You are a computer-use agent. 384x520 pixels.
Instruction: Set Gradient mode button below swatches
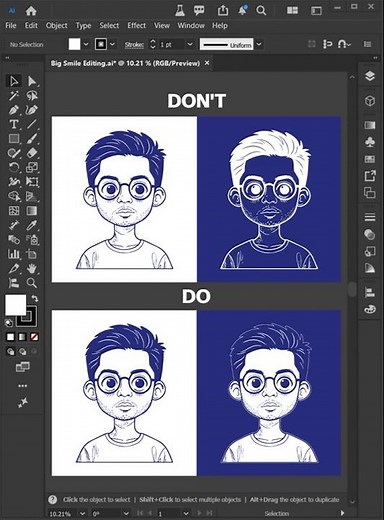(22, 337)
